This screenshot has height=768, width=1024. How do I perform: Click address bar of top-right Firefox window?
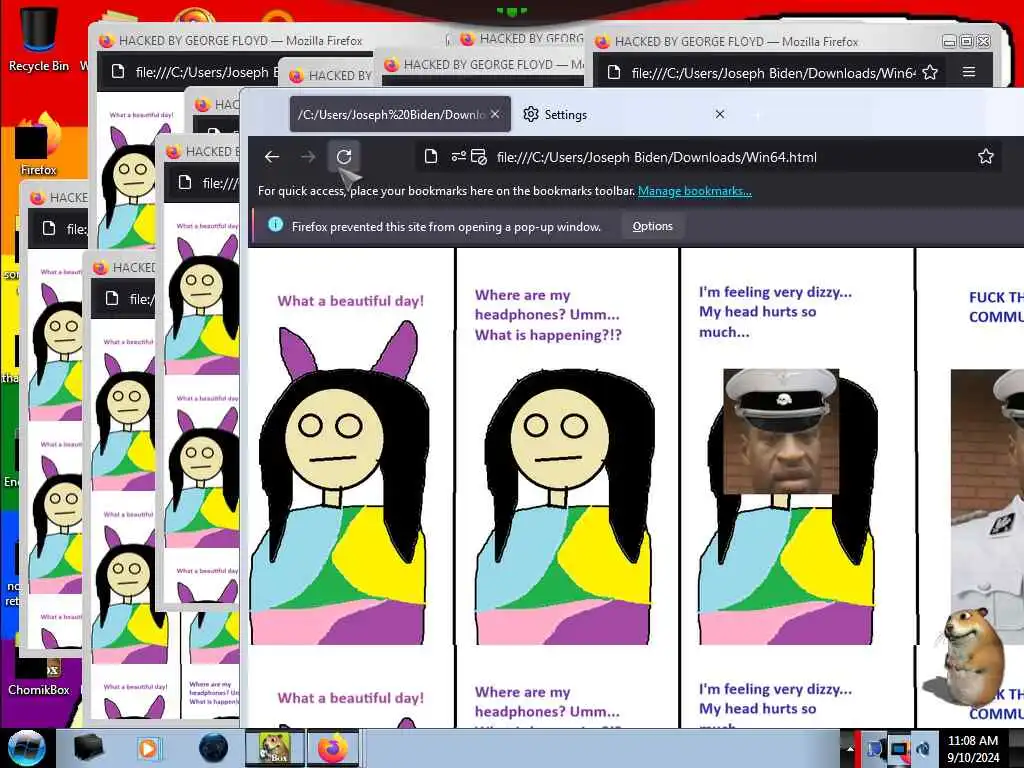pyautogui.click(x=773, y=72)
